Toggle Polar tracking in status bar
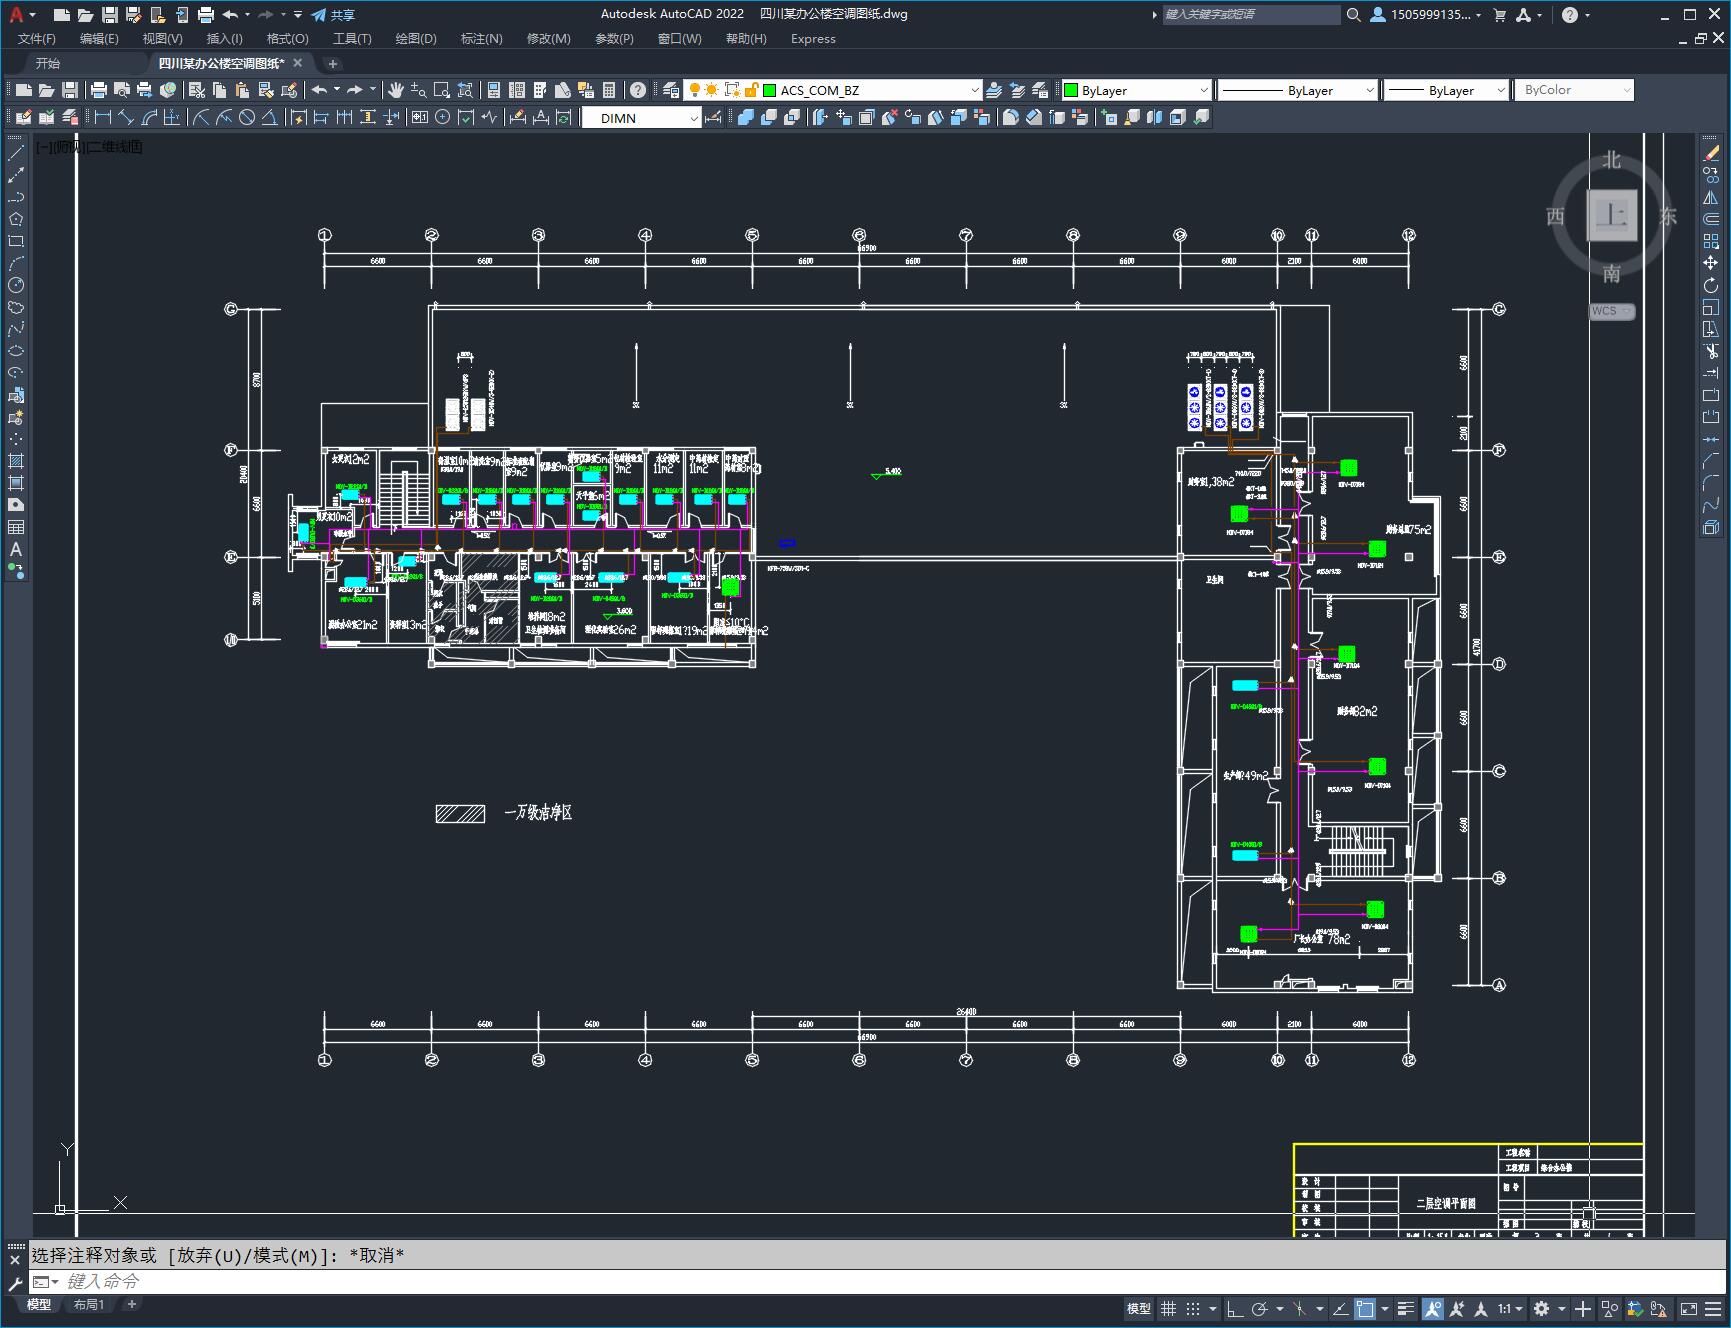 point(1260,1308)
